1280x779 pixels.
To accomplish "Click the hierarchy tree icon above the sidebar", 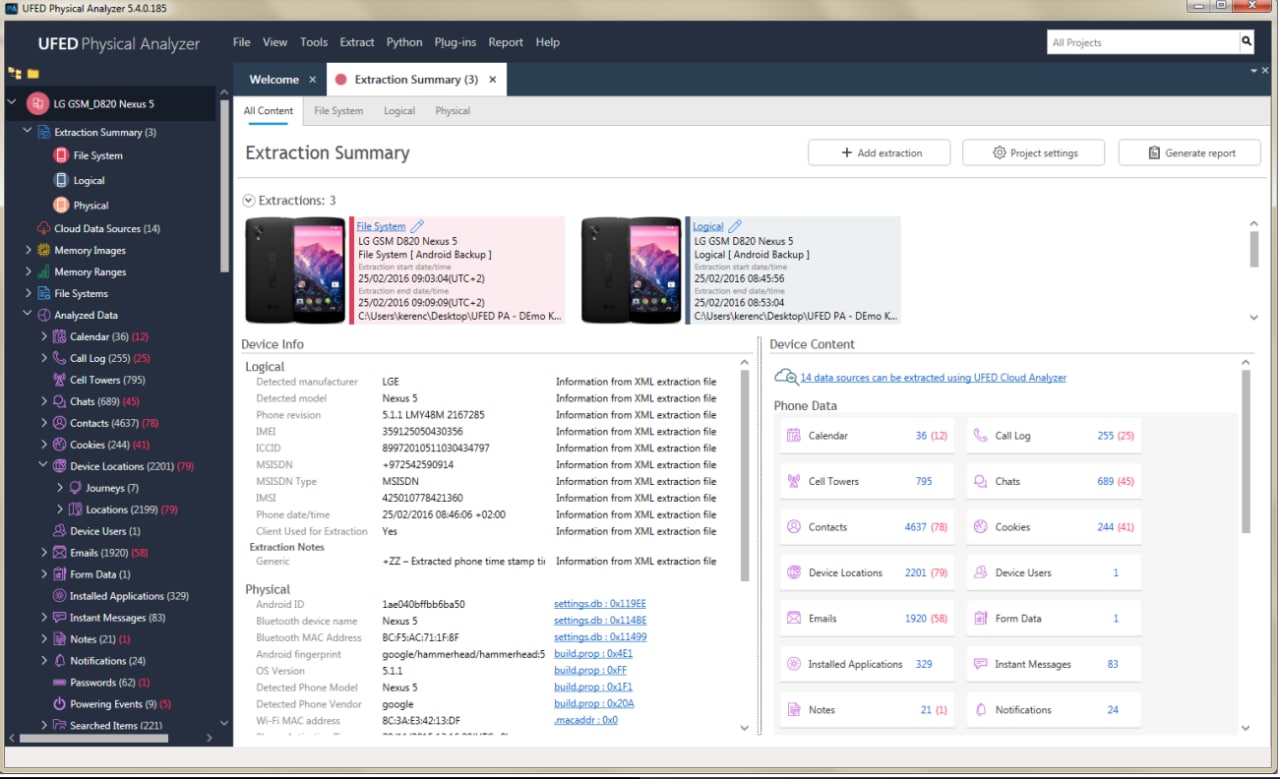I will pyautogui.click(x=14, y=73).
